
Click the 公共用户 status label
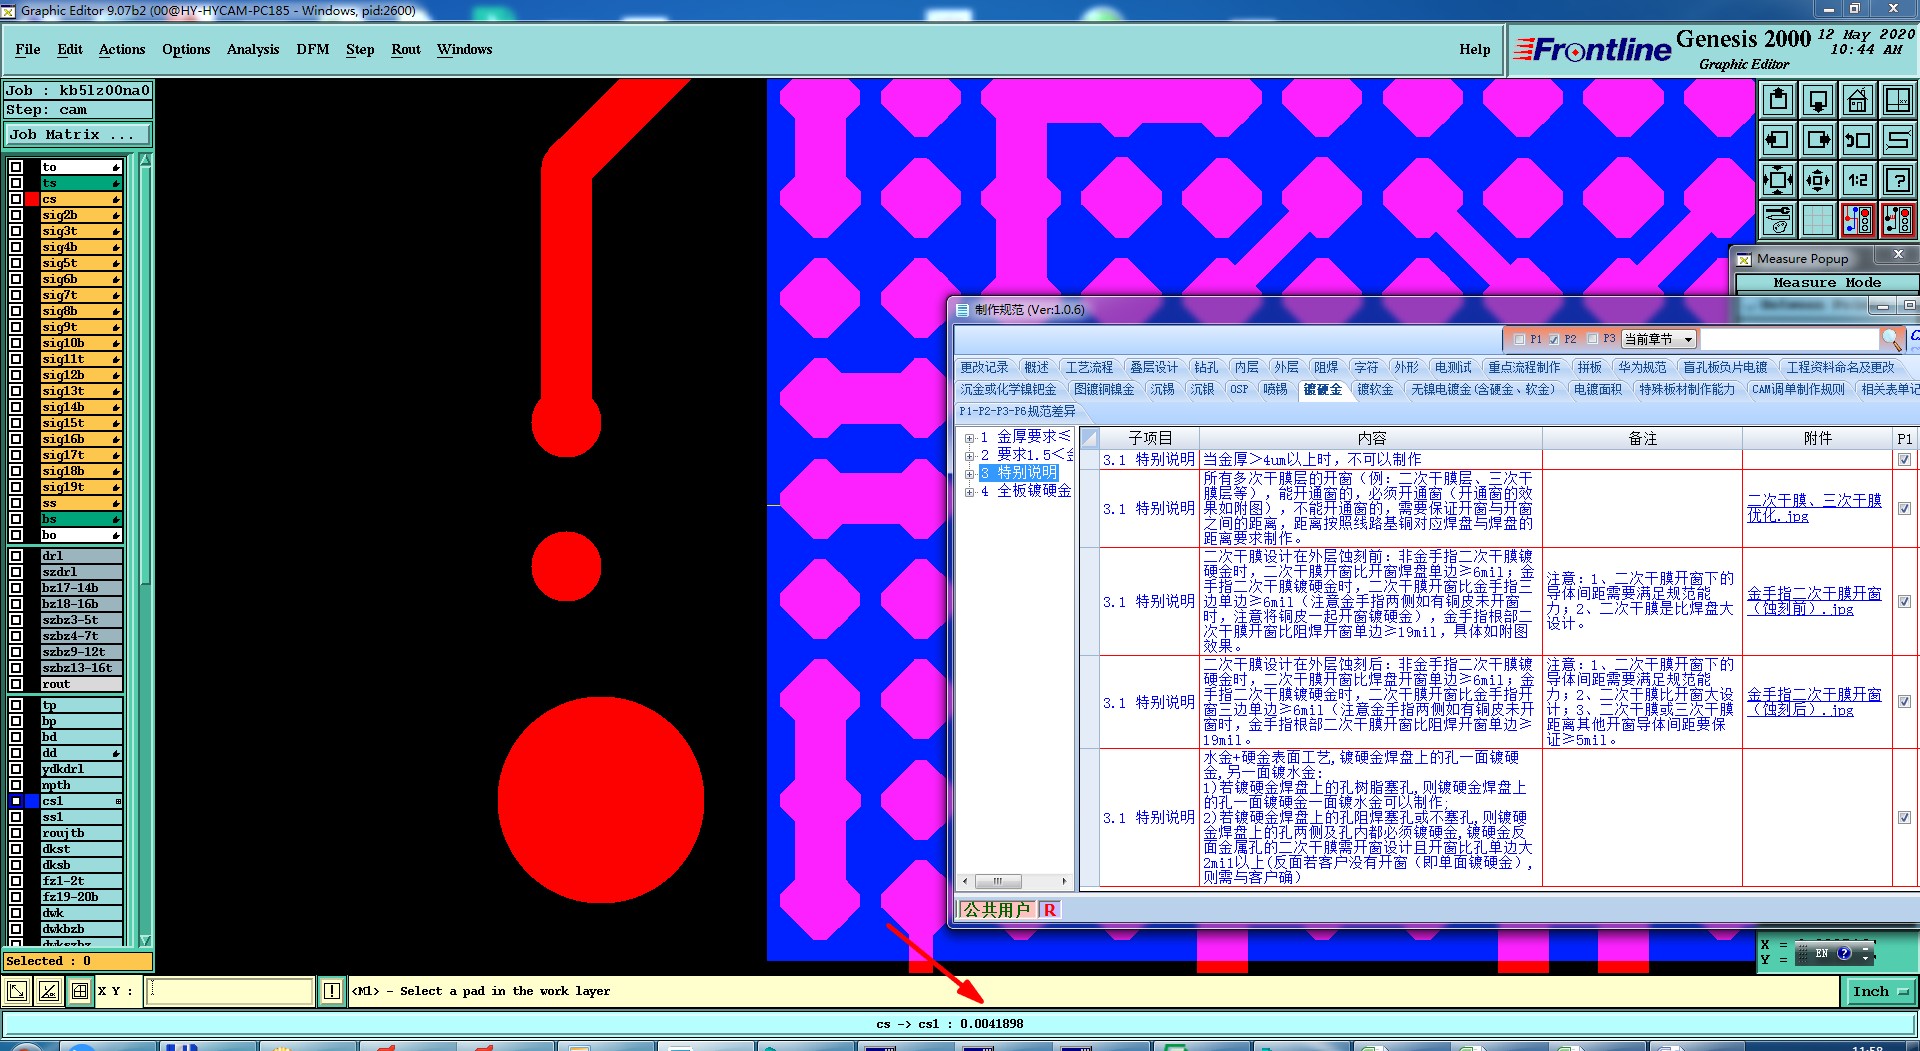[996, 909]
